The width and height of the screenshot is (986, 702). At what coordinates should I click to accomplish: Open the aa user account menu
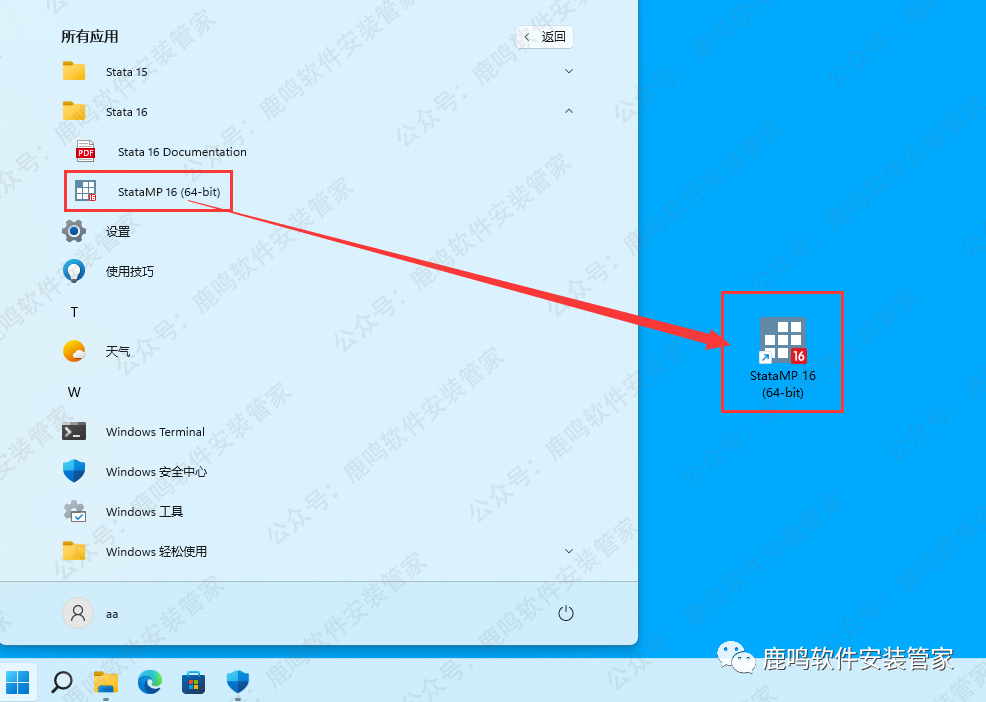click(x=92, y=613)
